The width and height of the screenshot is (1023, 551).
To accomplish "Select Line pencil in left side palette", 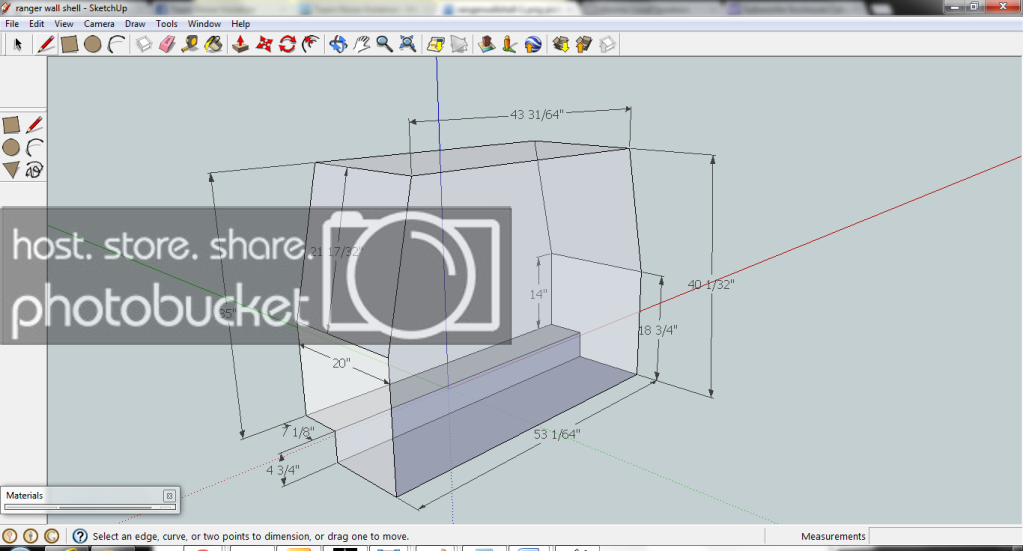I will (x=35, y=125).
